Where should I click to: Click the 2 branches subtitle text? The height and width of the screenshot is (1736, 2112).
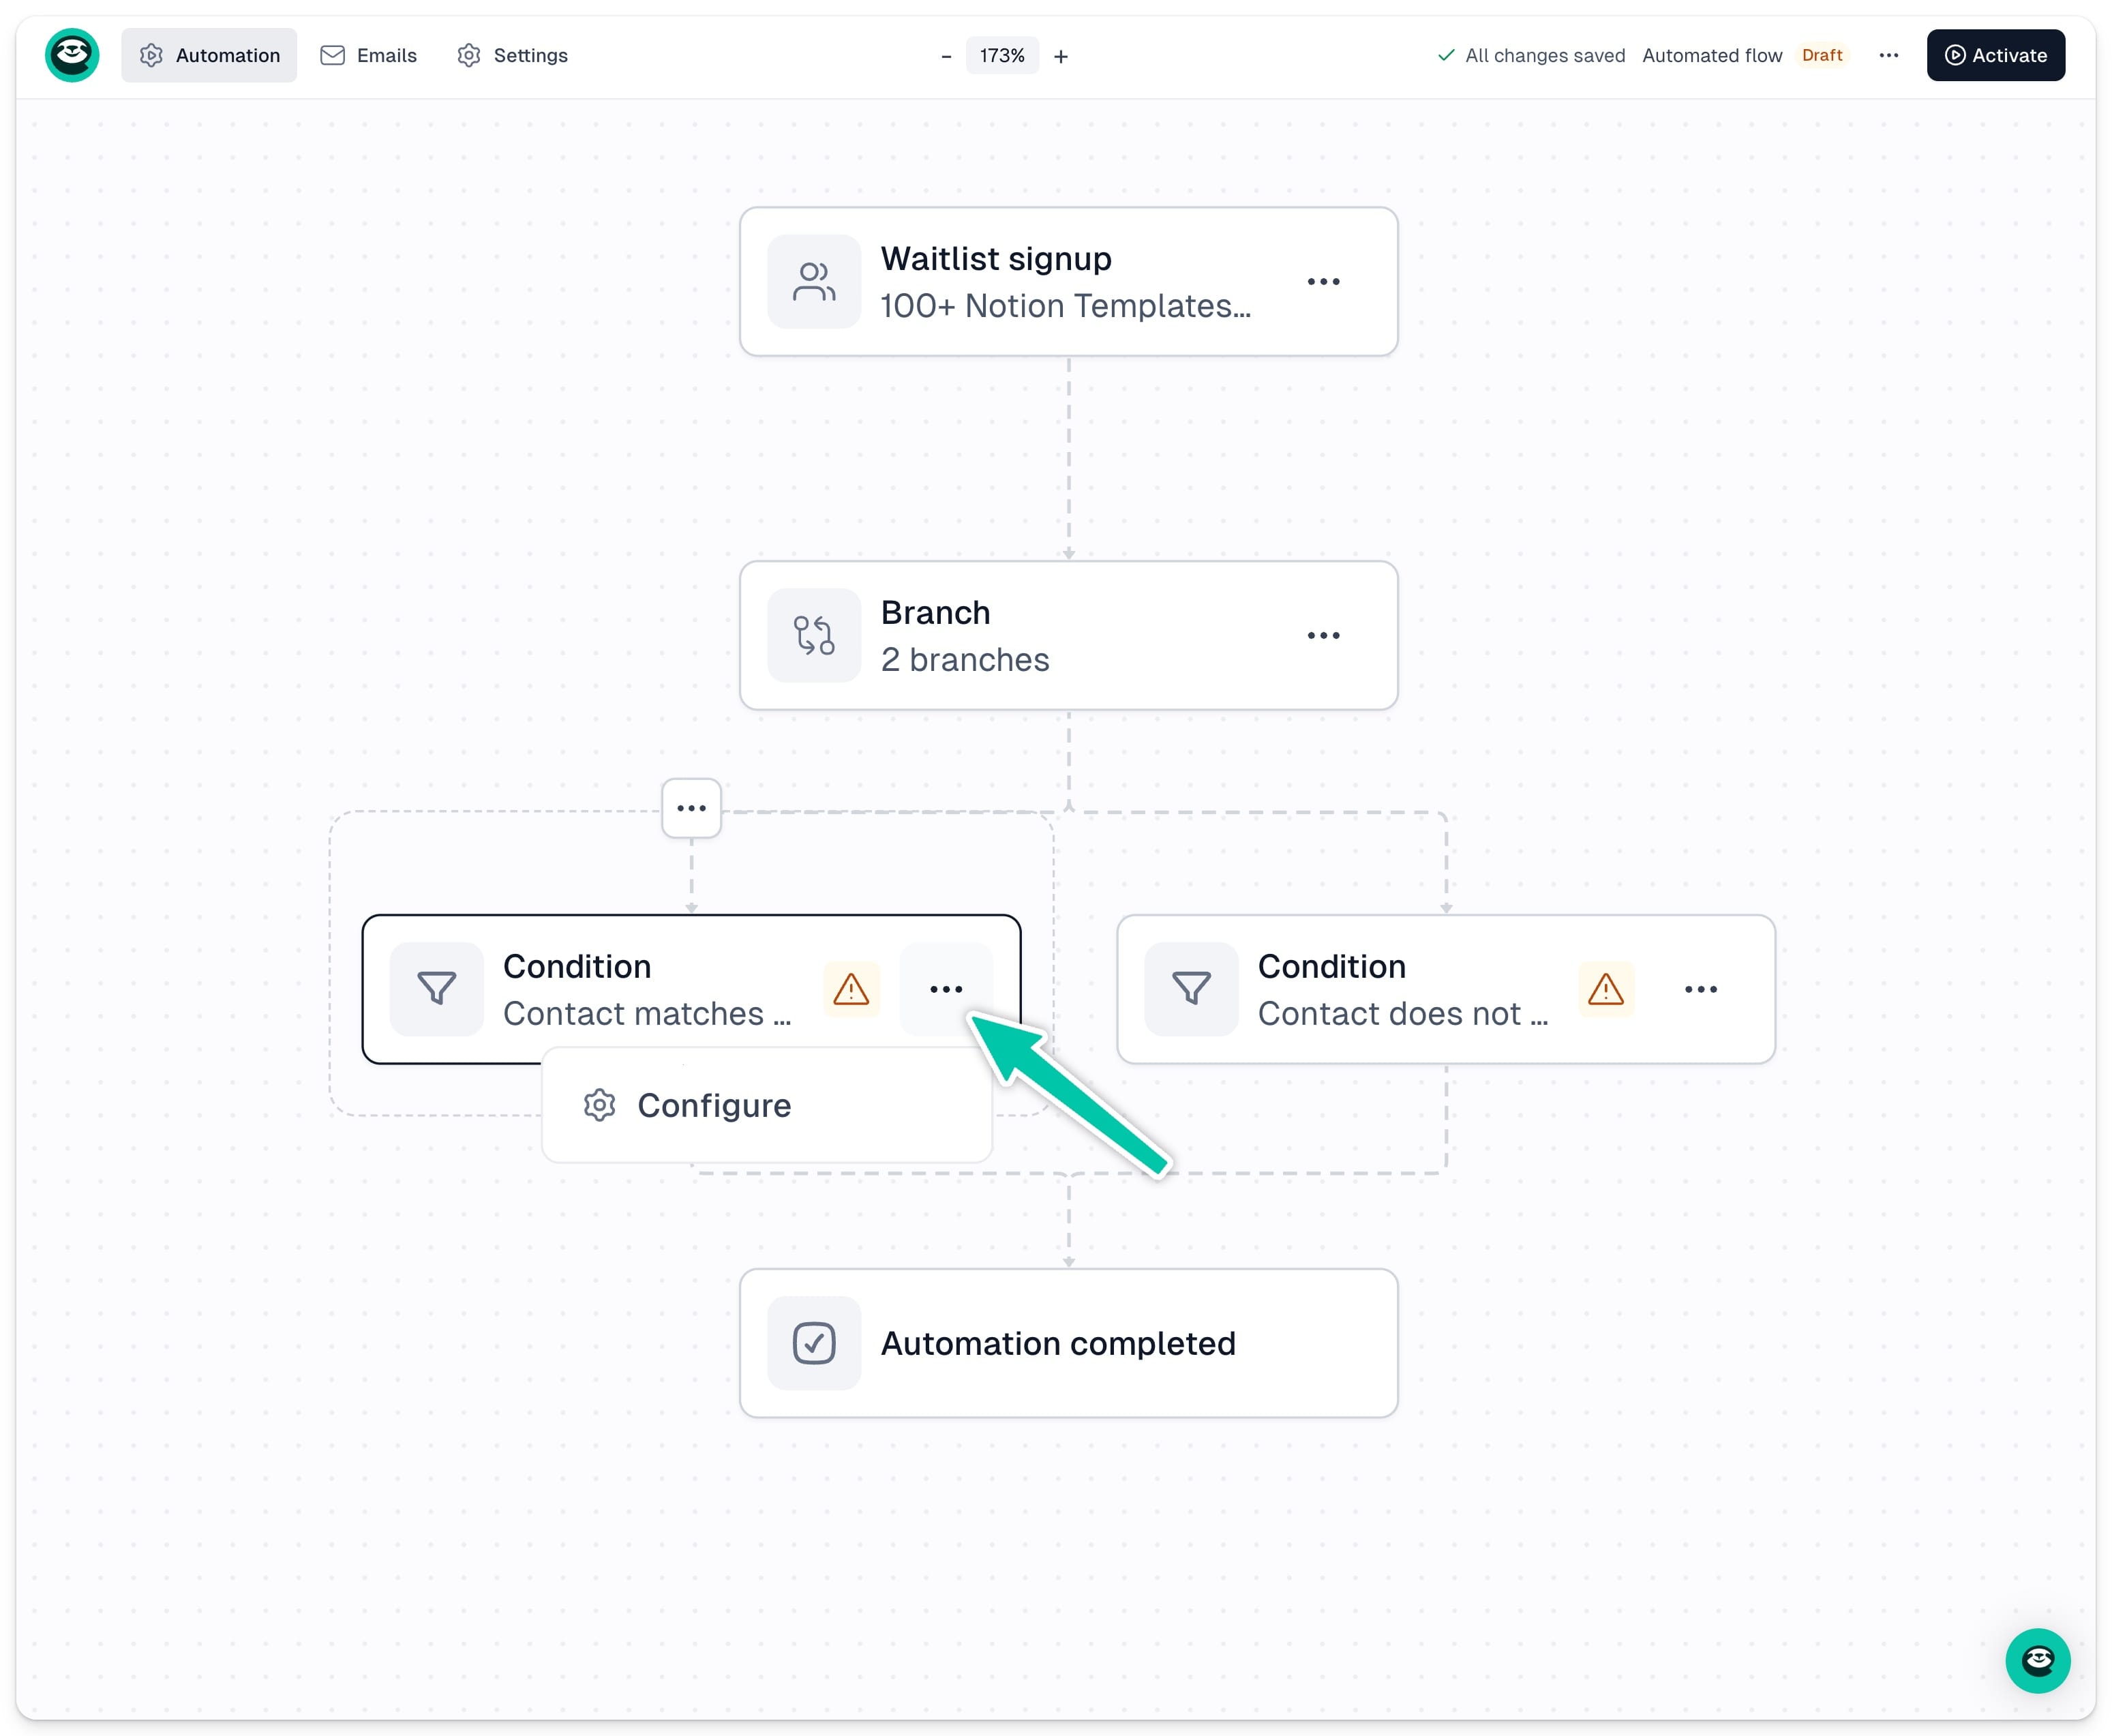[x=965, y=660]
